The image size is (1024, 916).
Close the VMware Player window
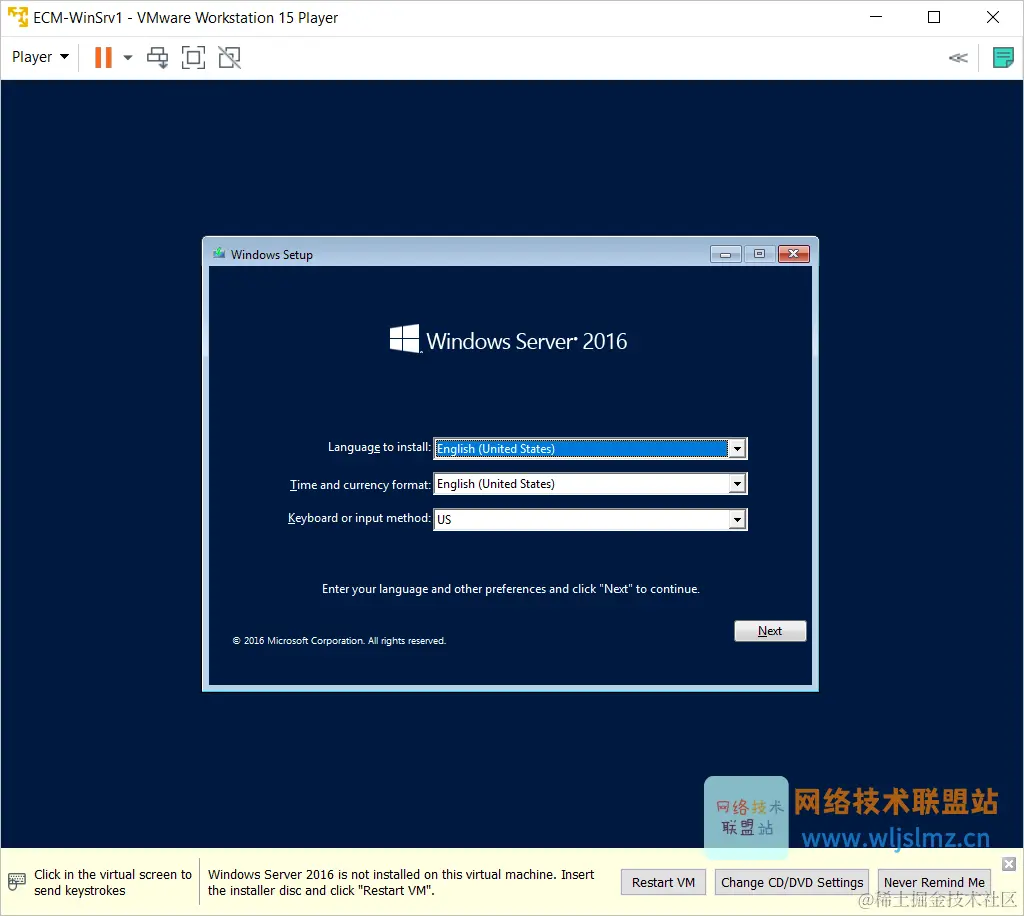click(993, 17)
